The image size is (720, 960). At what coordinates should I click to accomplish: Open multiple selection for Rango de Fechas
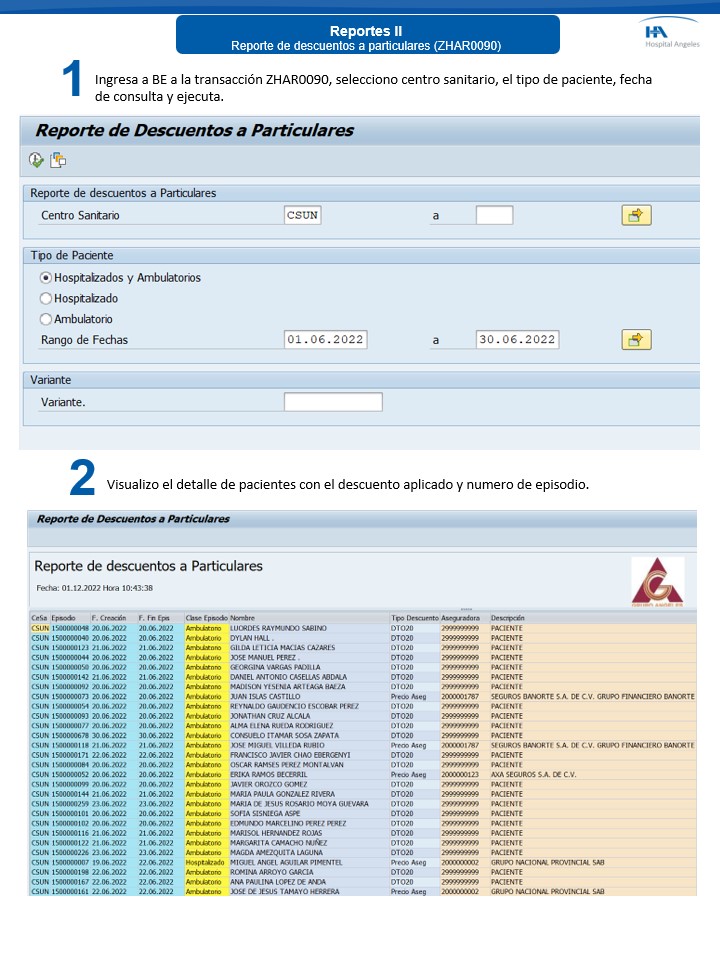pos(636,339)
